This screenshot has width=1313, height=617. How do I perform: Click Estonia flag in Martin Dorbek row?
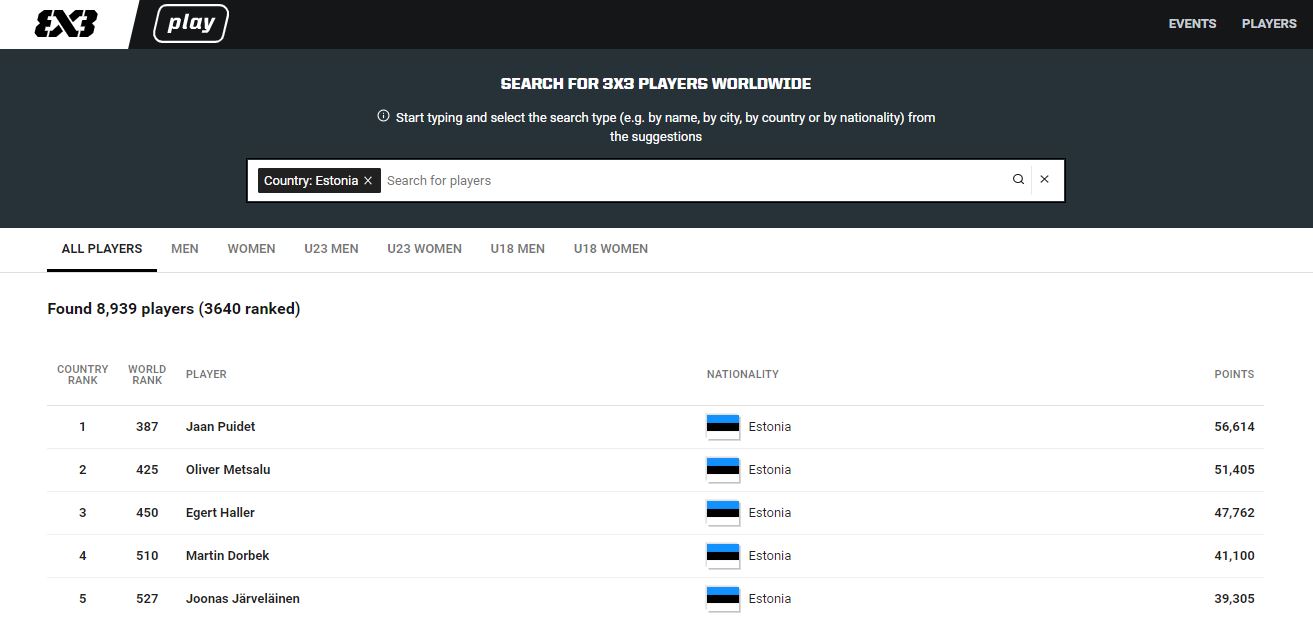pos(722,555)
